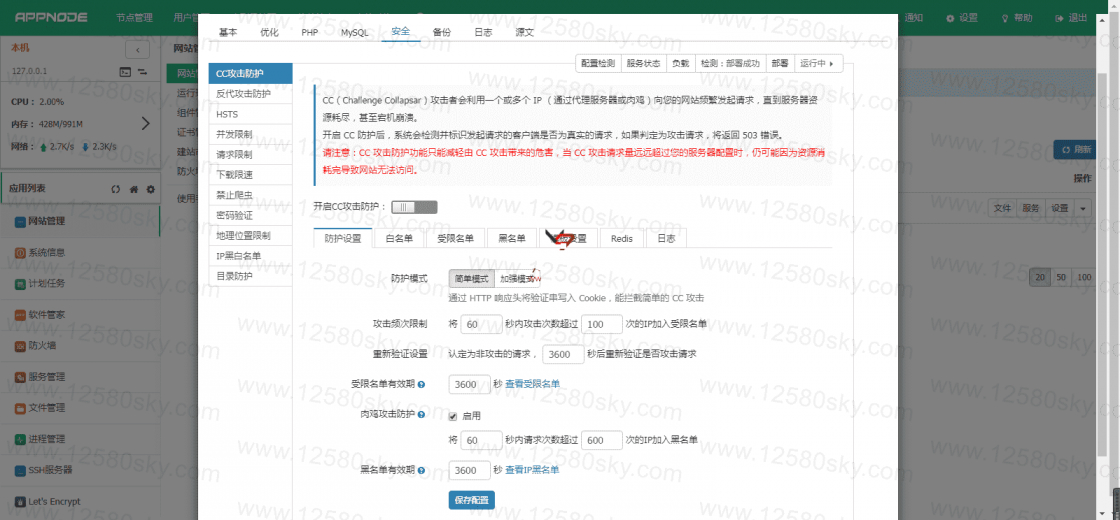Switch to the PHP tab
This screenshot has height=520, width=1120.
coord(310,32)
